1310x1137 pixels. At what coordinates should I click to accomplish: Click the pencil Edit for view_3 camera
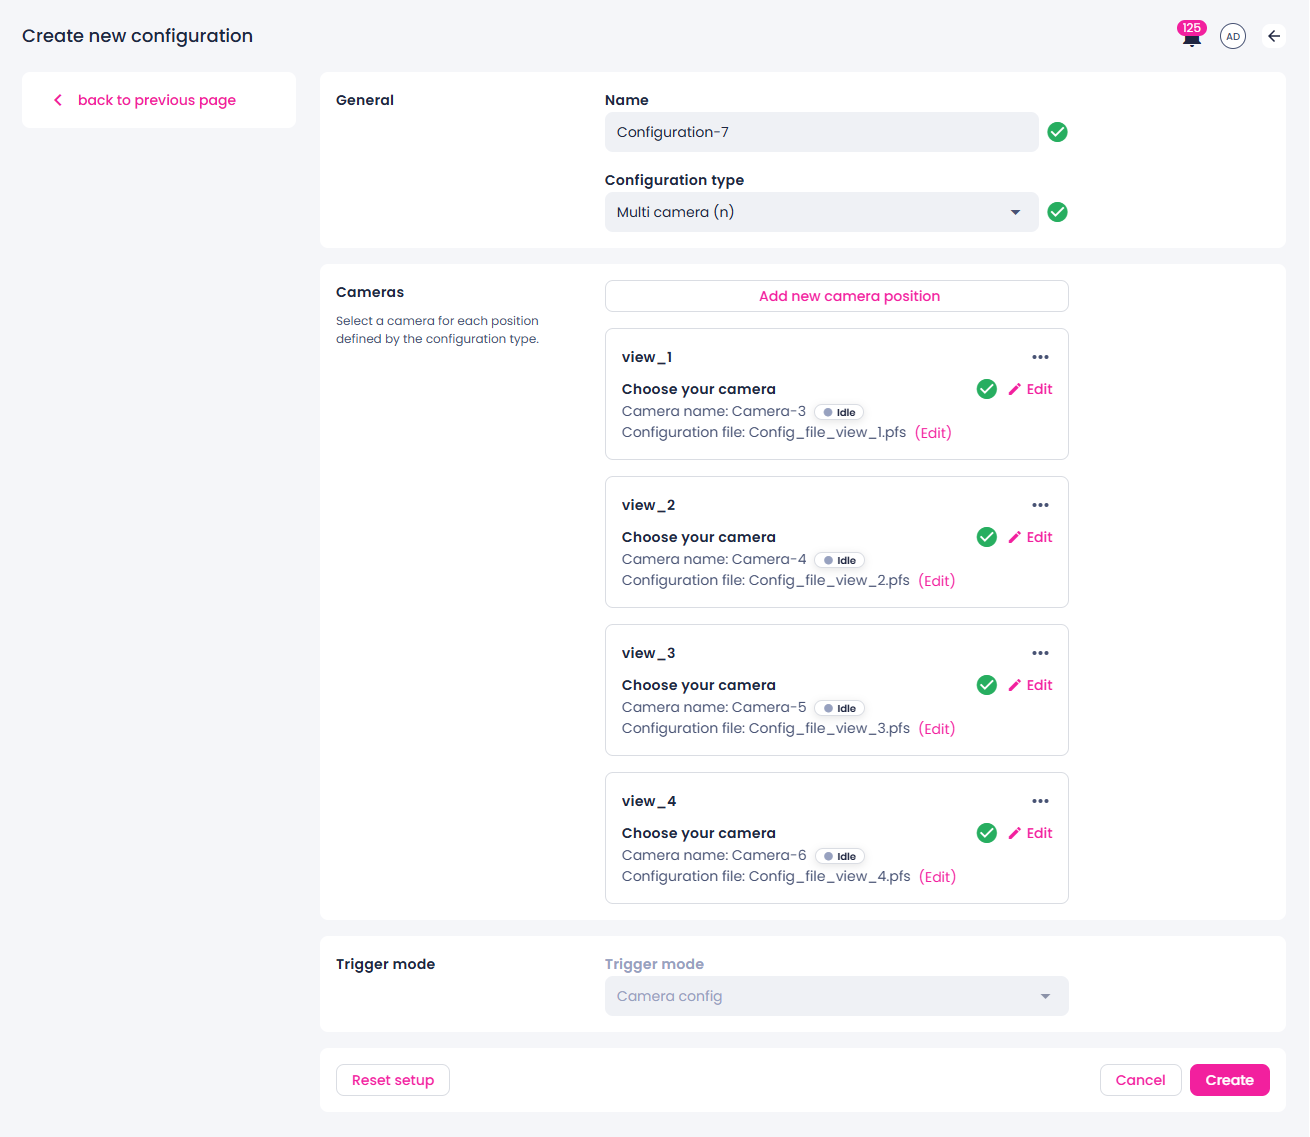coord(1030,685)
